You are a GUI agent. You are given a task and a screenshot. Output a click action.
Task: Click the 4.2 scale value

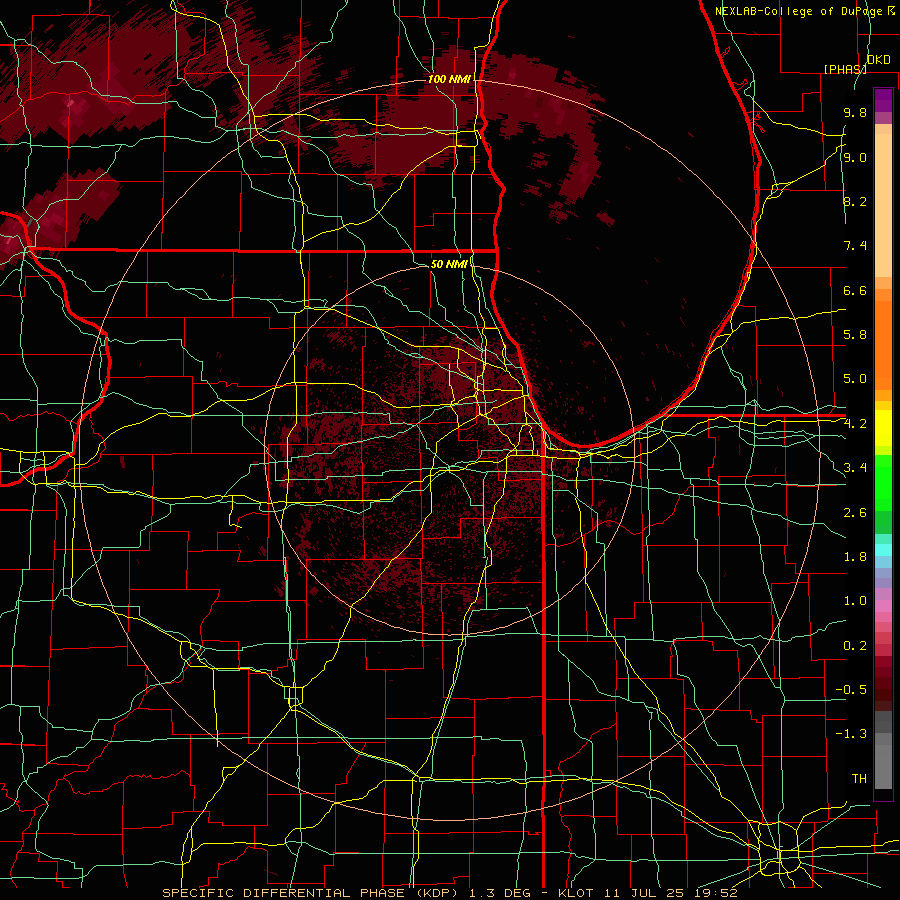point(855,424)
